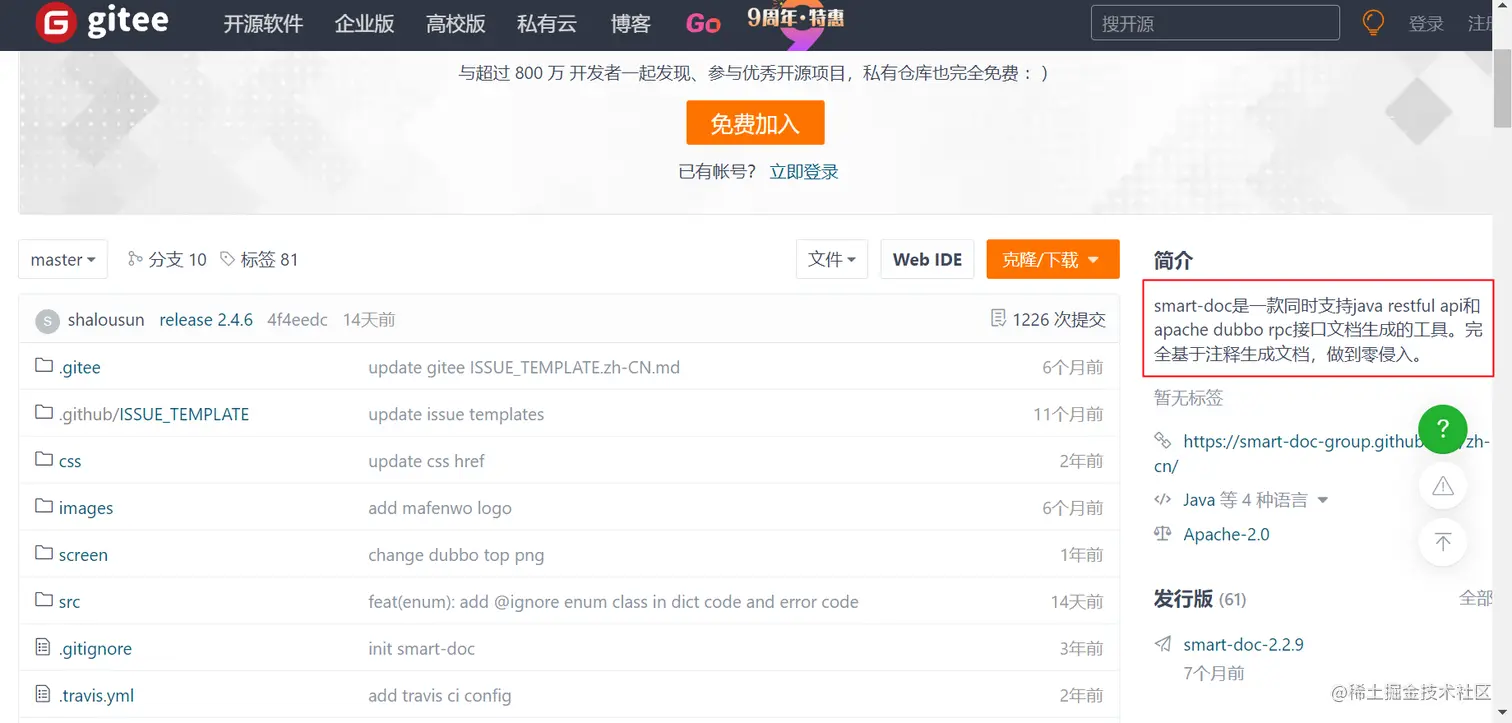The image size is (1512, 723).
Task: Expand the Java 等 4 种语言 arrow
Action: 1323,500
